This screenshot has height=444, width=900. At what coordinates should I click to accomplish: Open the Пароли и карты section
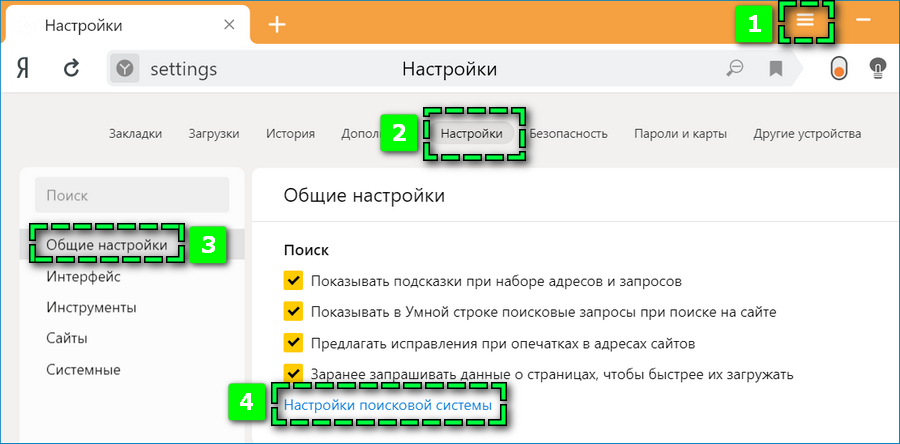click(x=681, y=134)
